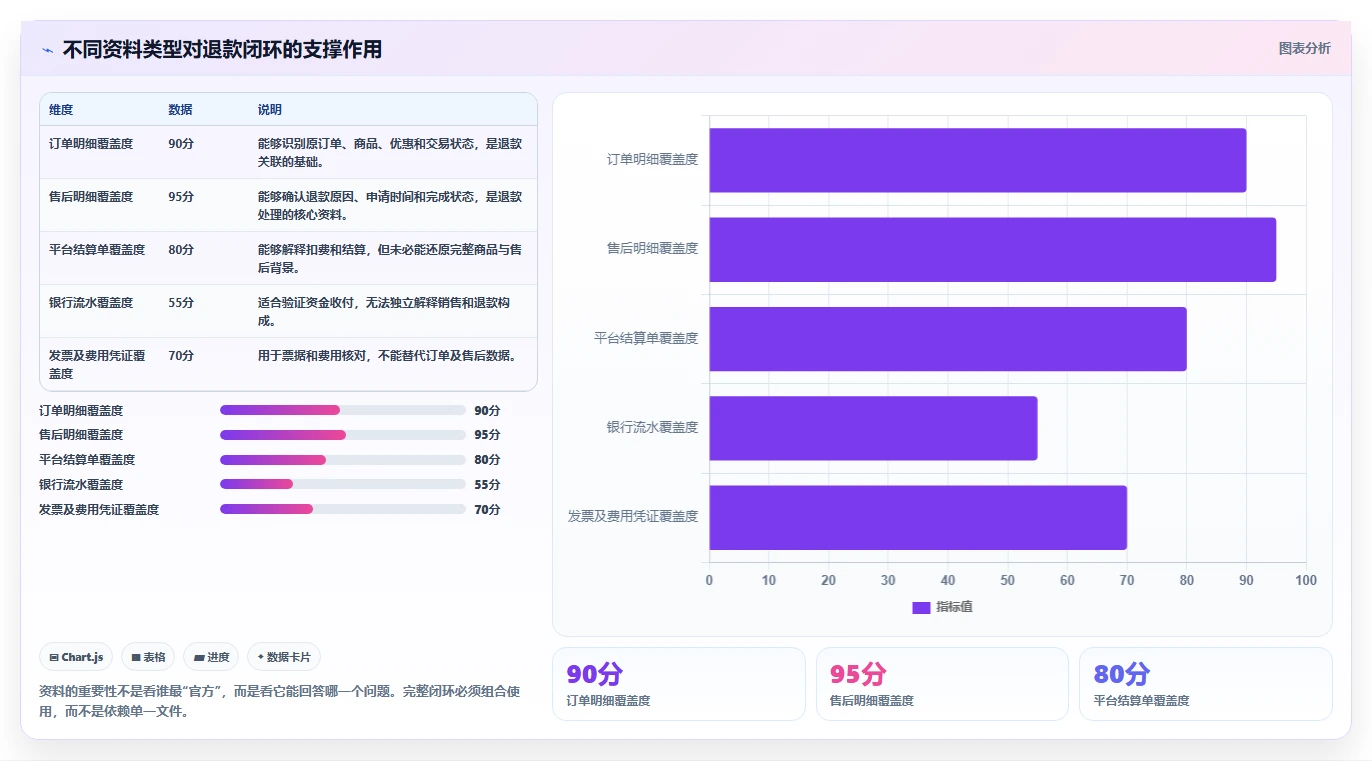The height and width of the screenshot is (761, 1372).
Task: Click the description starting 用于票据和费用核对
Action: click(387, 356)
